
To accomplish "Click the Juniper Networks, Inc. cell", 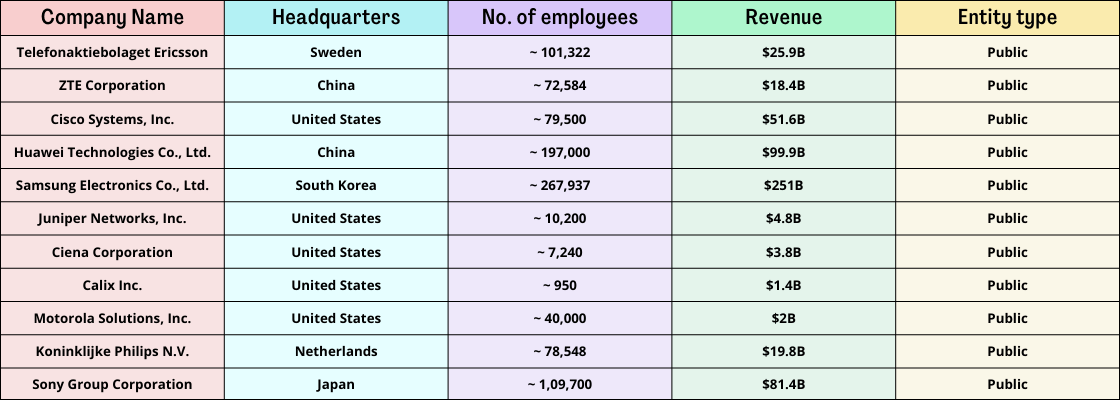I will [112, 218].
